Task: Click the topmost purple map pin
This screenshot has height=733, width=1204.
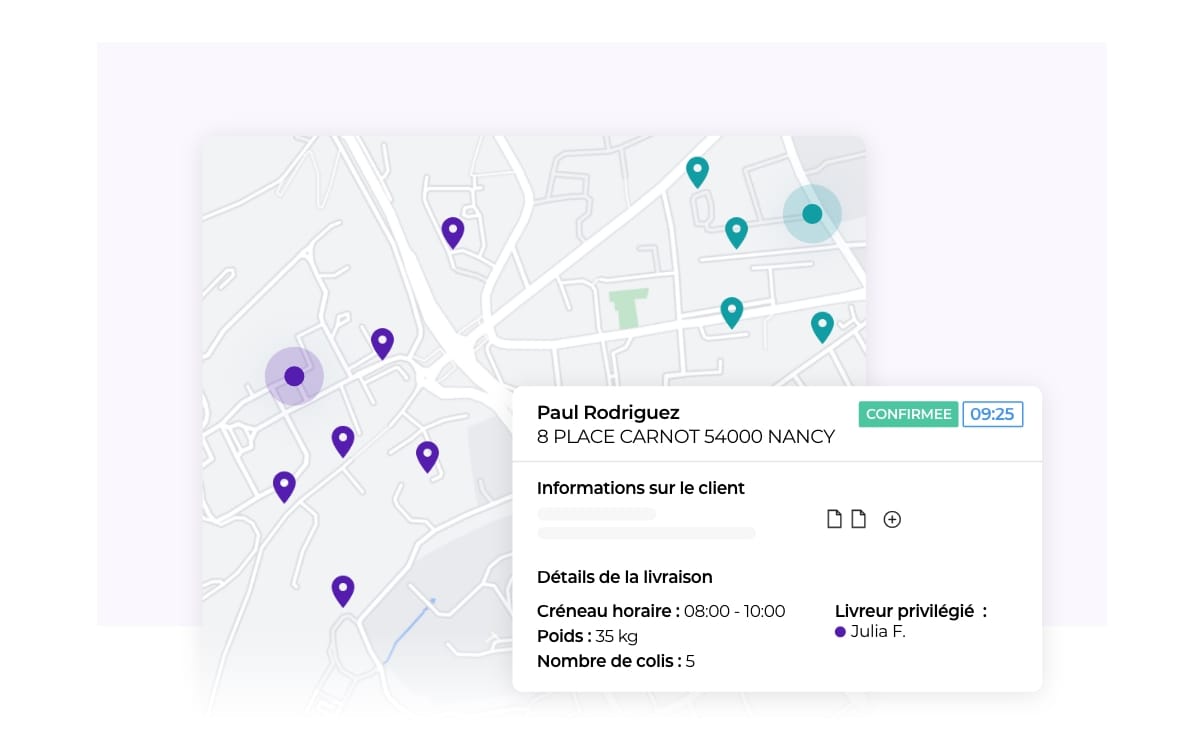Action: (453, 231)
